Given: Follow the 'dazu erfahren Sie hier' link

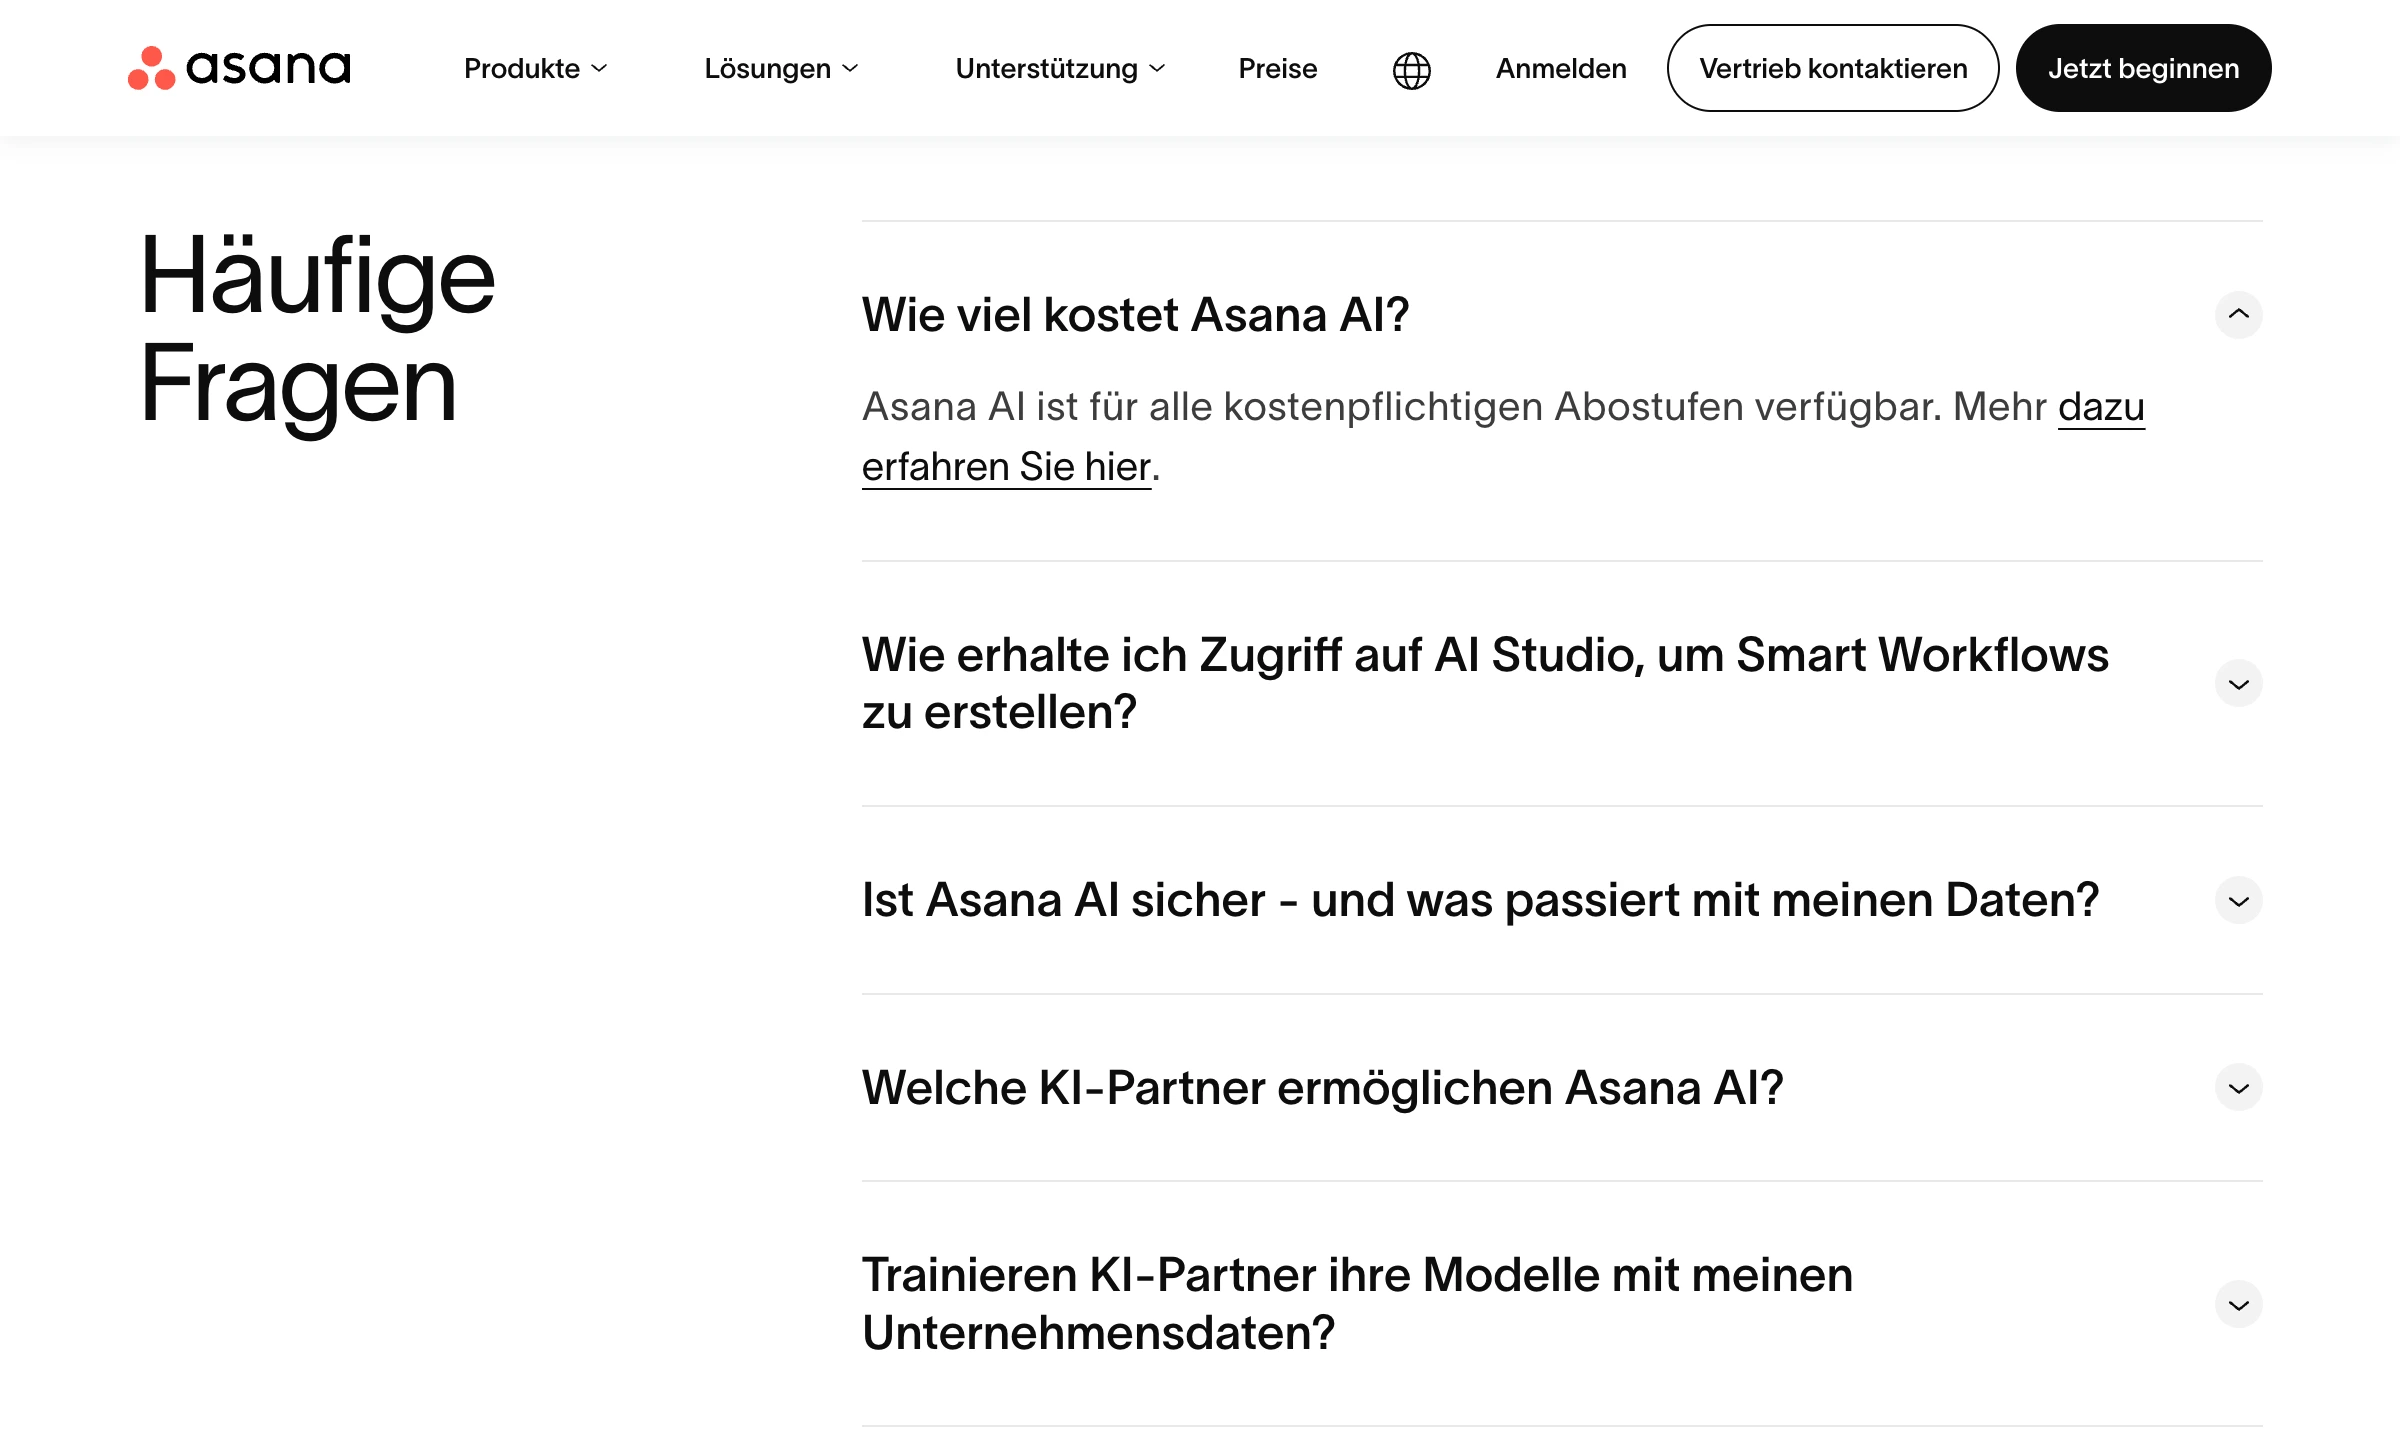Looking at the screenshot, I should pos(1006,467).
